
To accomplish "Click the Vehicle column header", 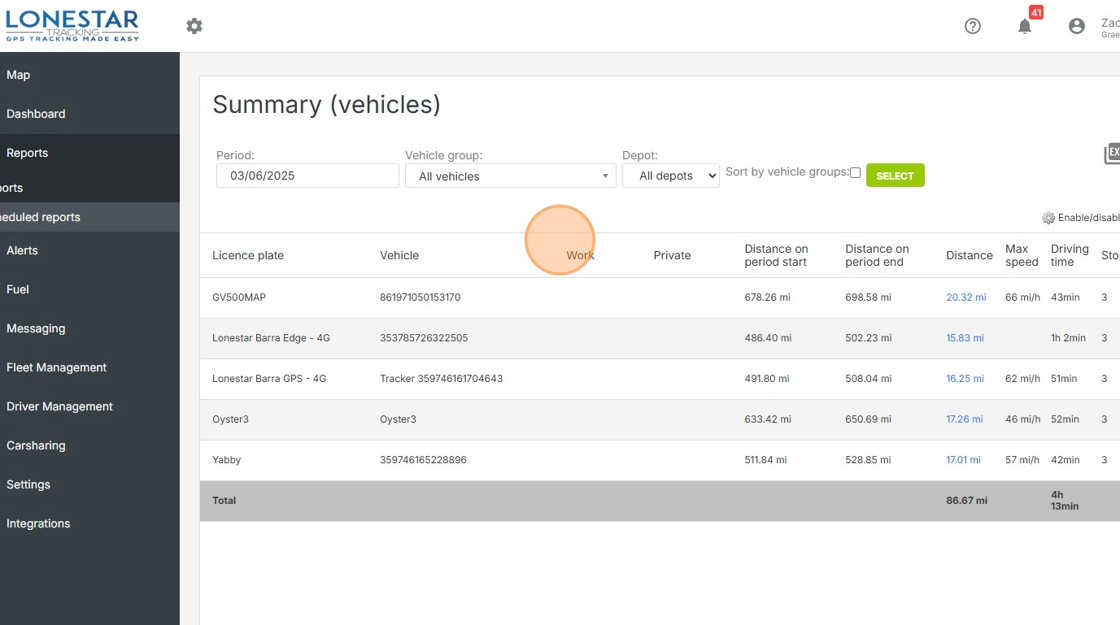I will (x=399, y=255).
